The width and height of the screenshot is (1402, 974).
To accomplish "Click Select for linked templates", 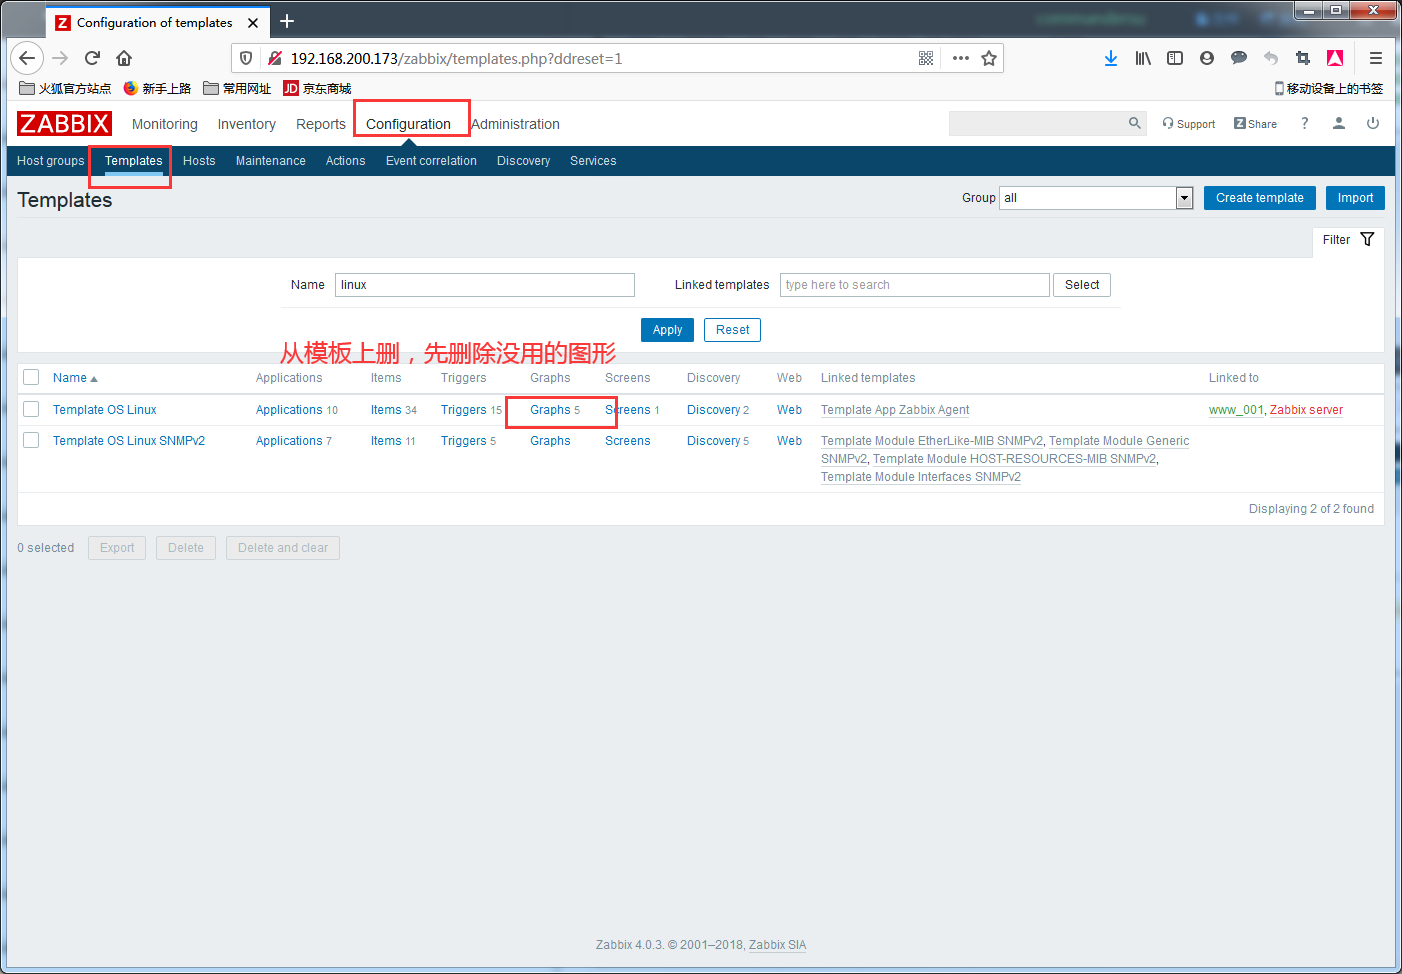I will coord(1082,285).
